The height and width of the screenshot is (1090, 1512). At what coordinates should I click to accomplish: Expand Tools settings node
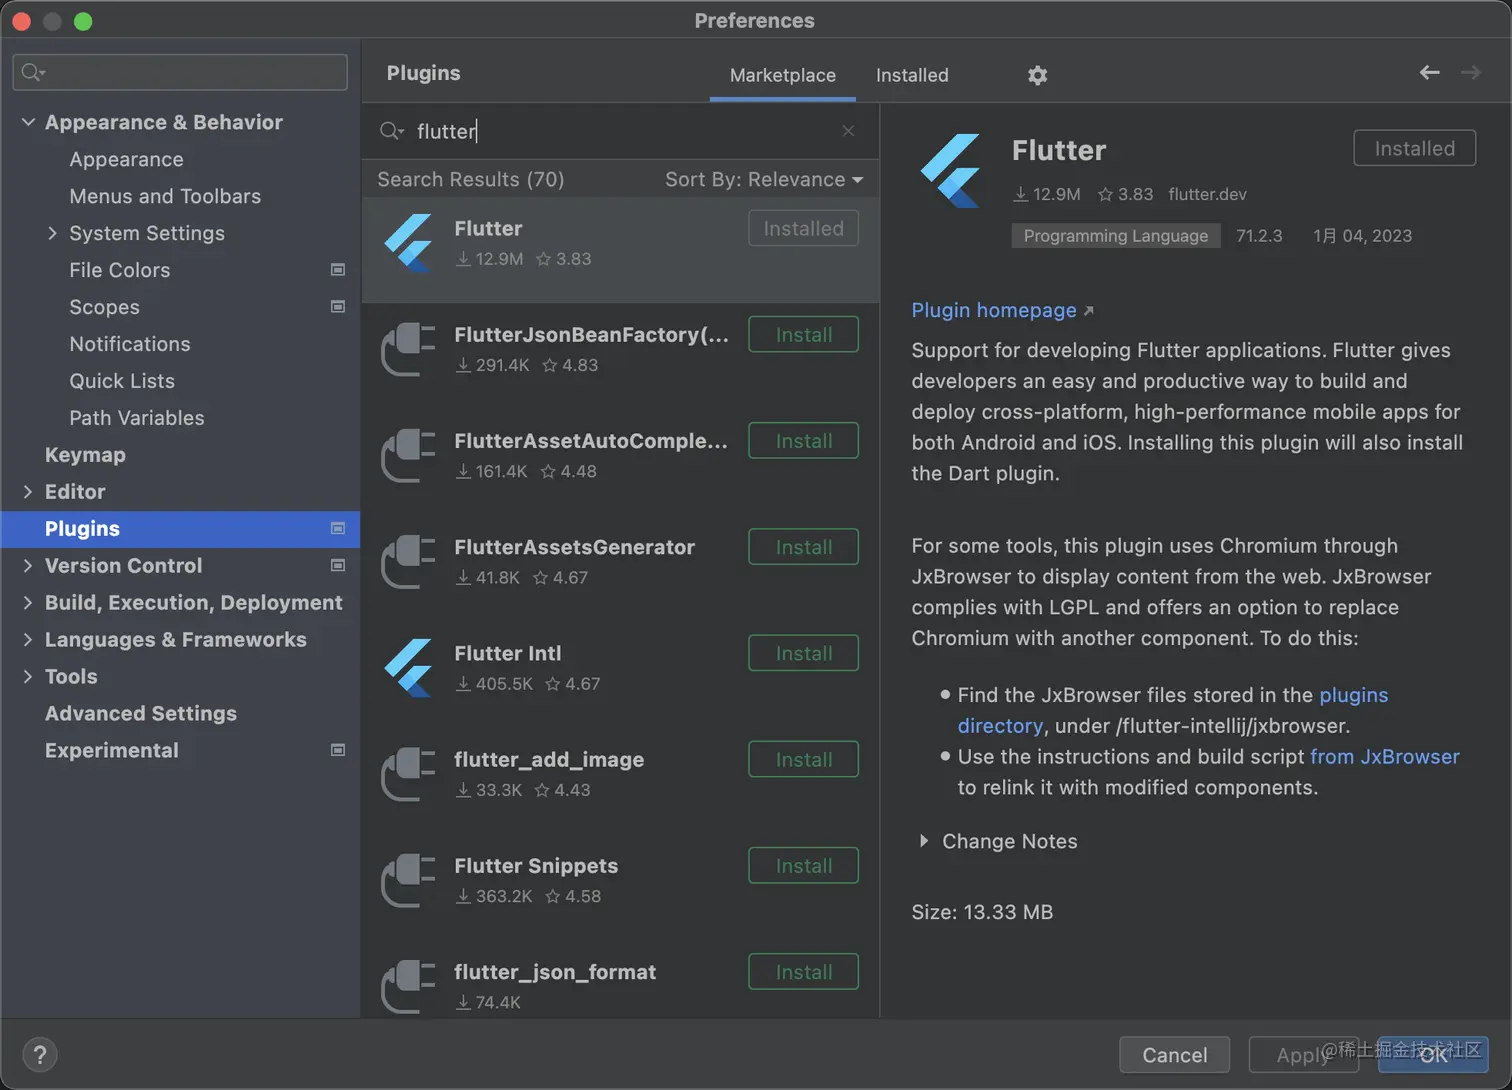click(x=28, y=676)
